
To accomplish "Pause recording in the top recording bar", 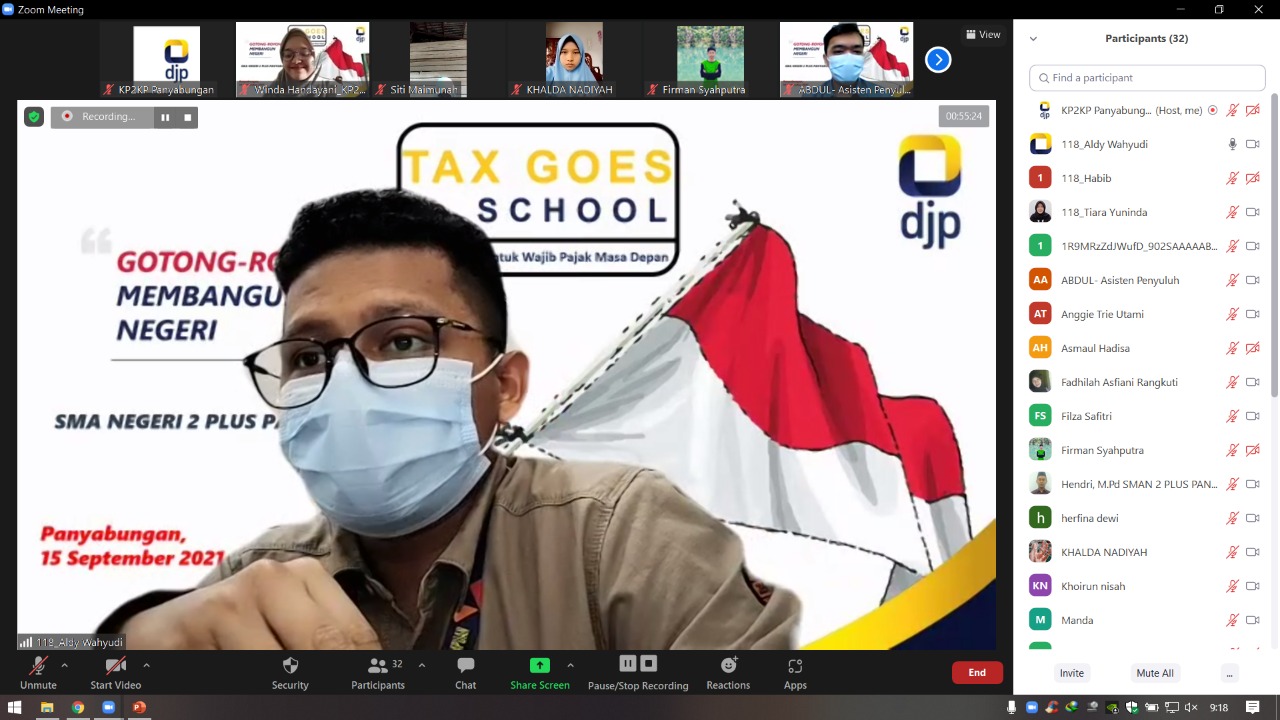I will tap(165, 117).
